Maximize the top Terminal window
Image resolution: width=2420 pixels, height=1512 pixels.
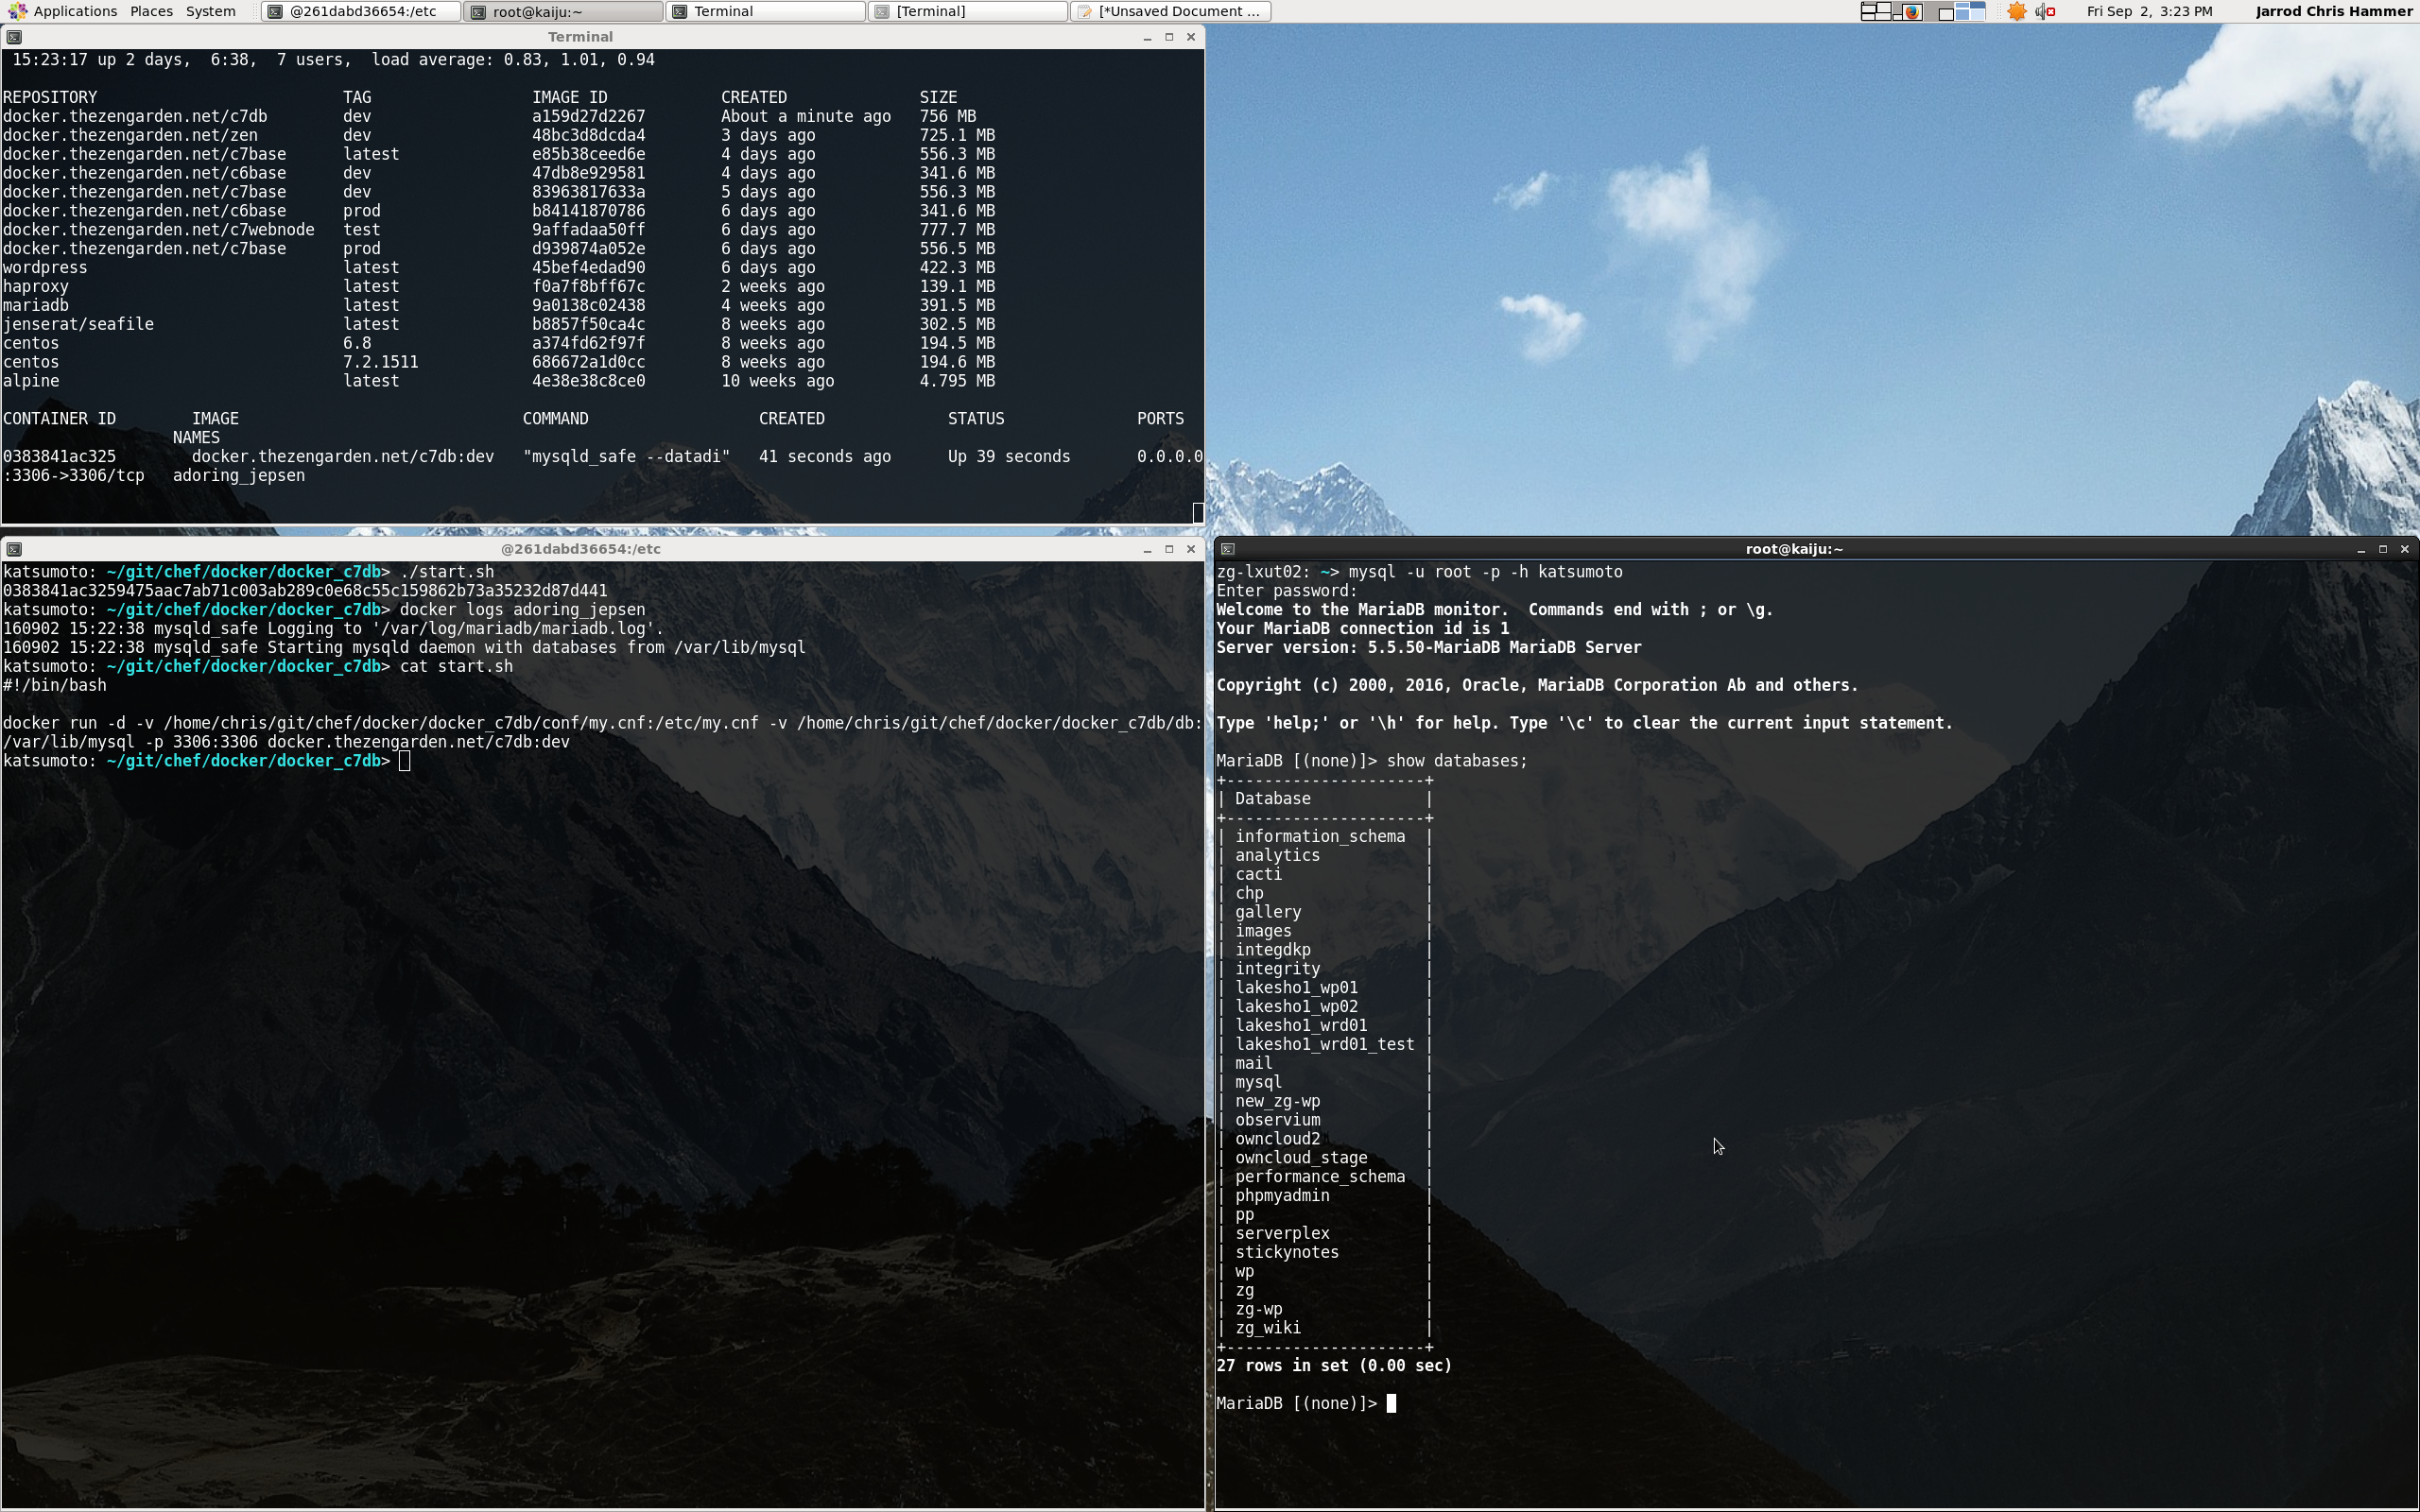pos(1169,37)
